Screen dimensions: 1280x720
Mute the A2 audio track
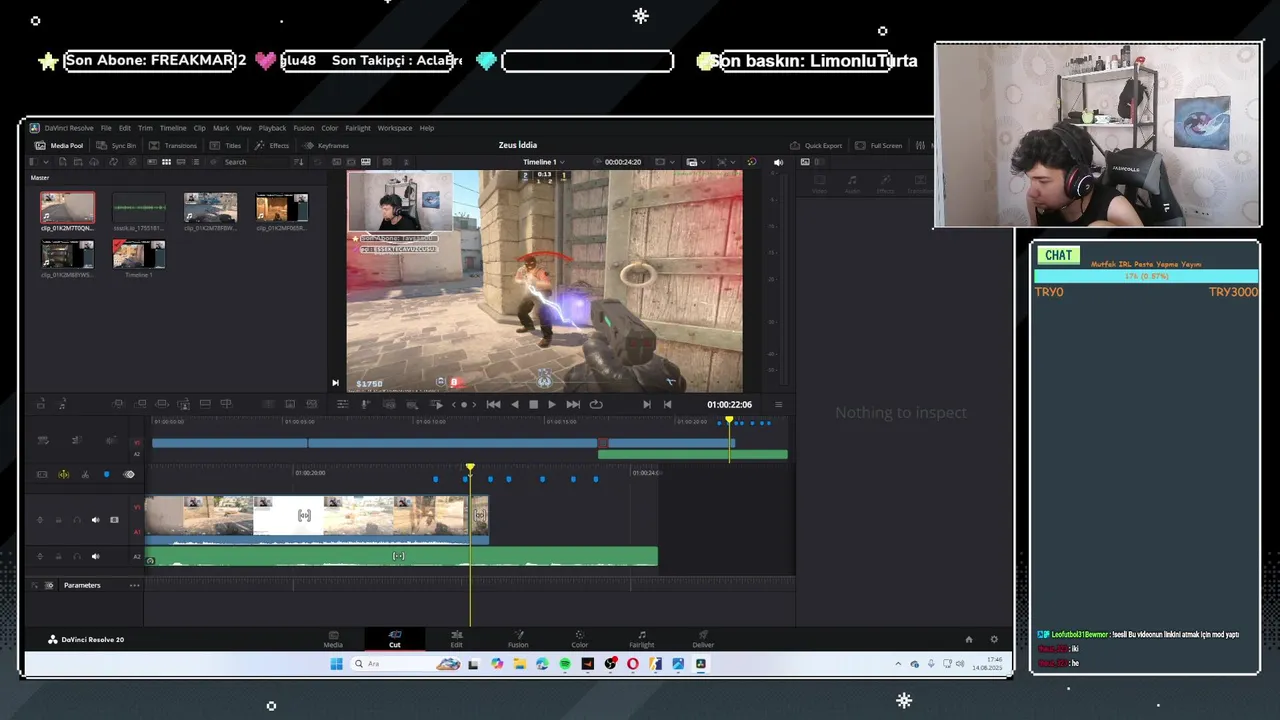click(x=96, y=556)
